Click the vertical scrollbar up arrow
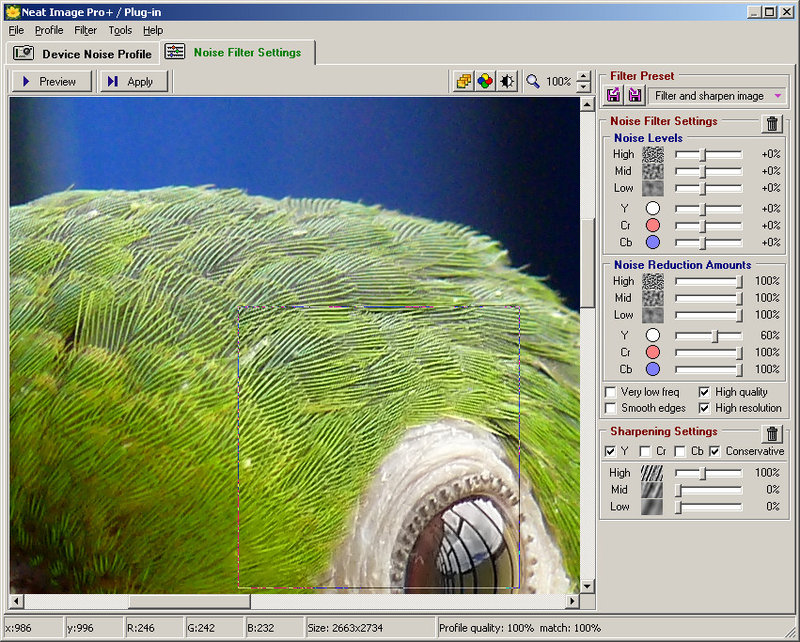800x642 pixels. 587,105
